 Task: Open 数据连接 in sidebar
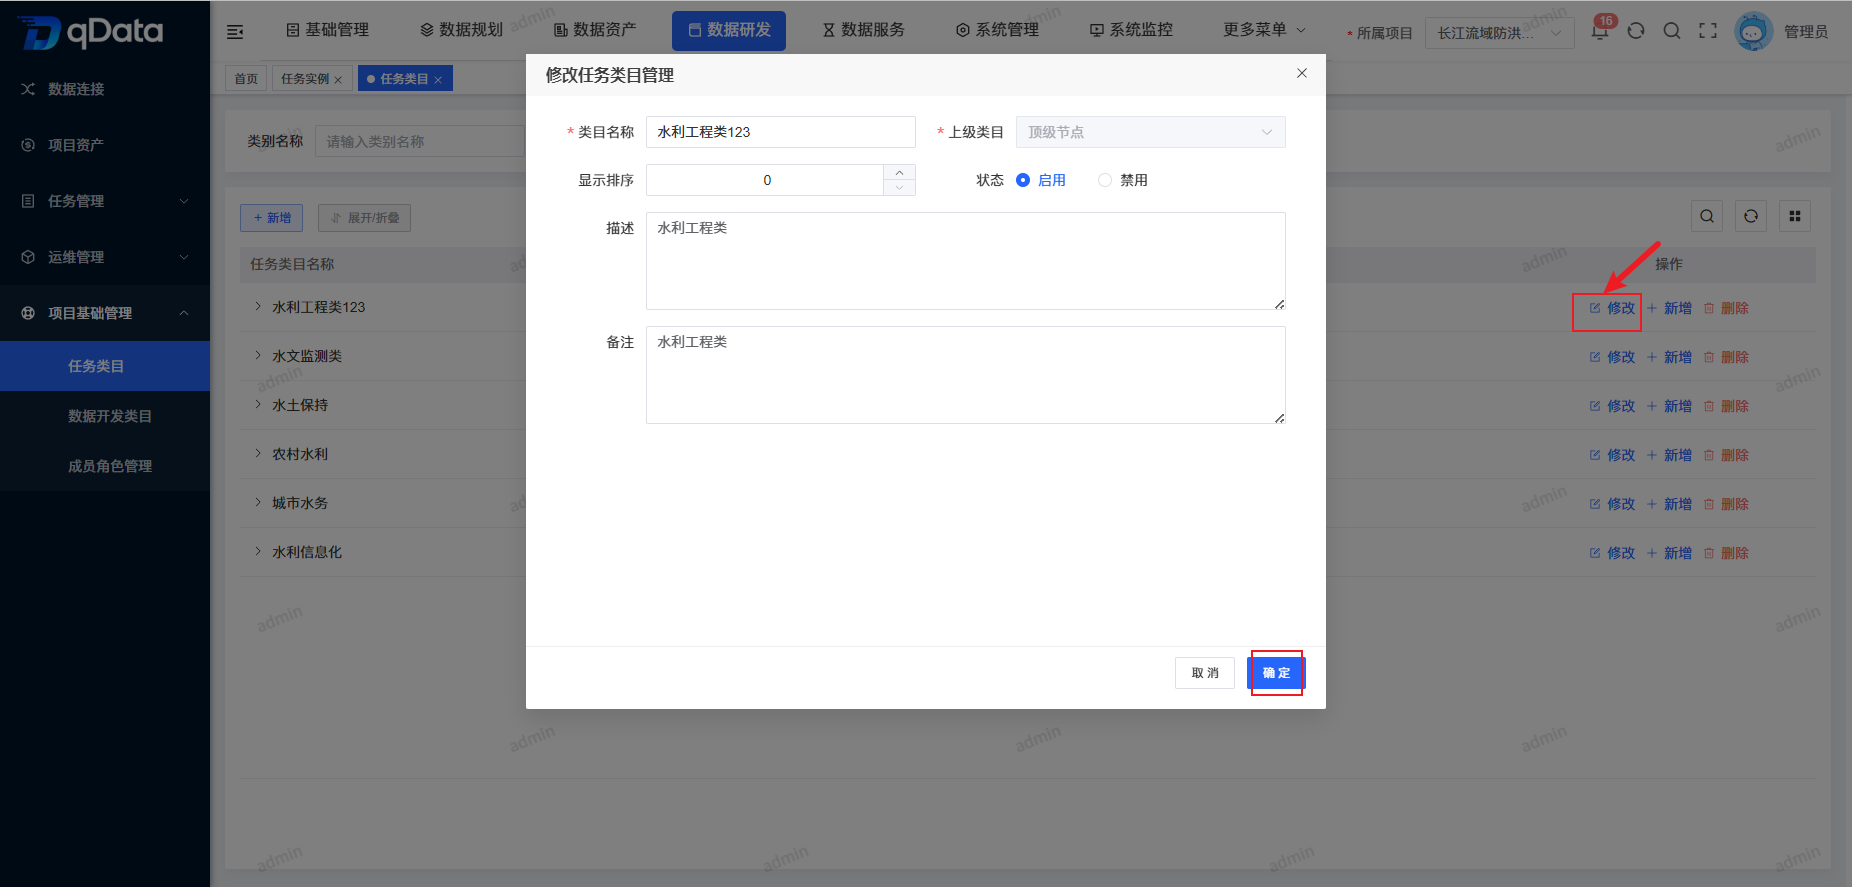(105, 89)
